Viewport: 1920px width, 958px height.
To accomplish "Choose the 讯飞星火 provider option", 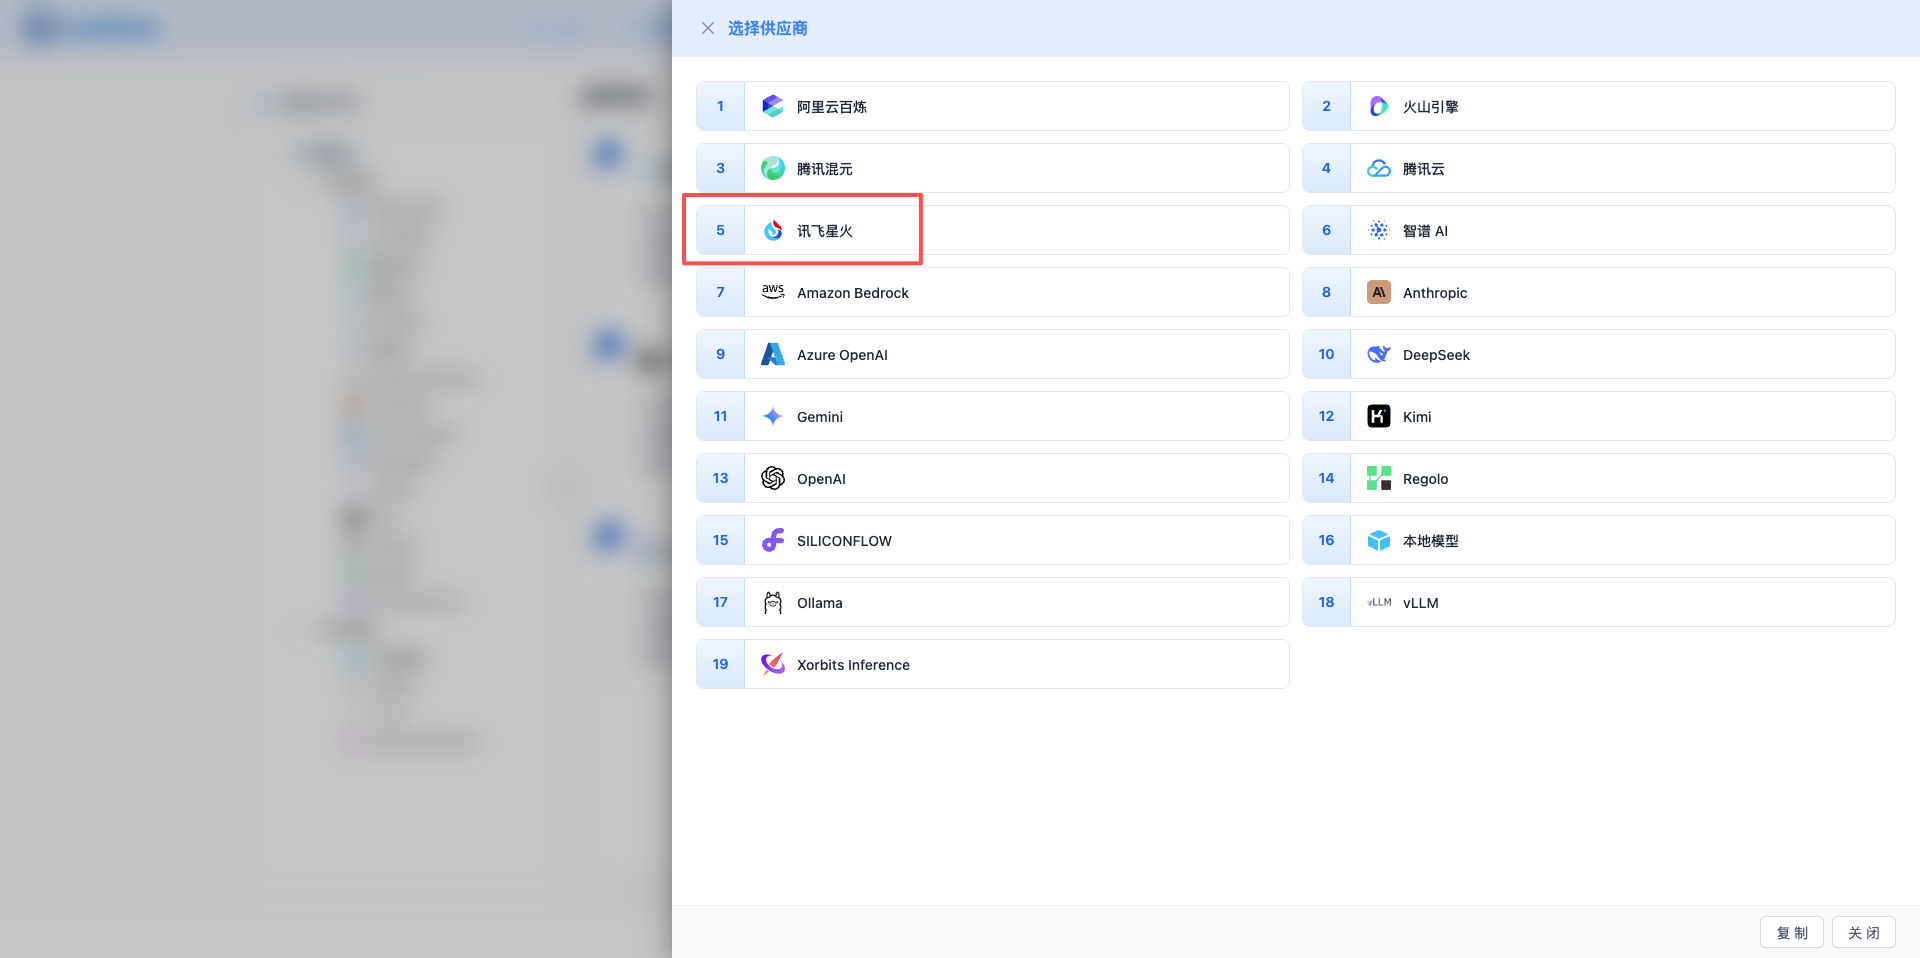I will [x=824, y=231].
